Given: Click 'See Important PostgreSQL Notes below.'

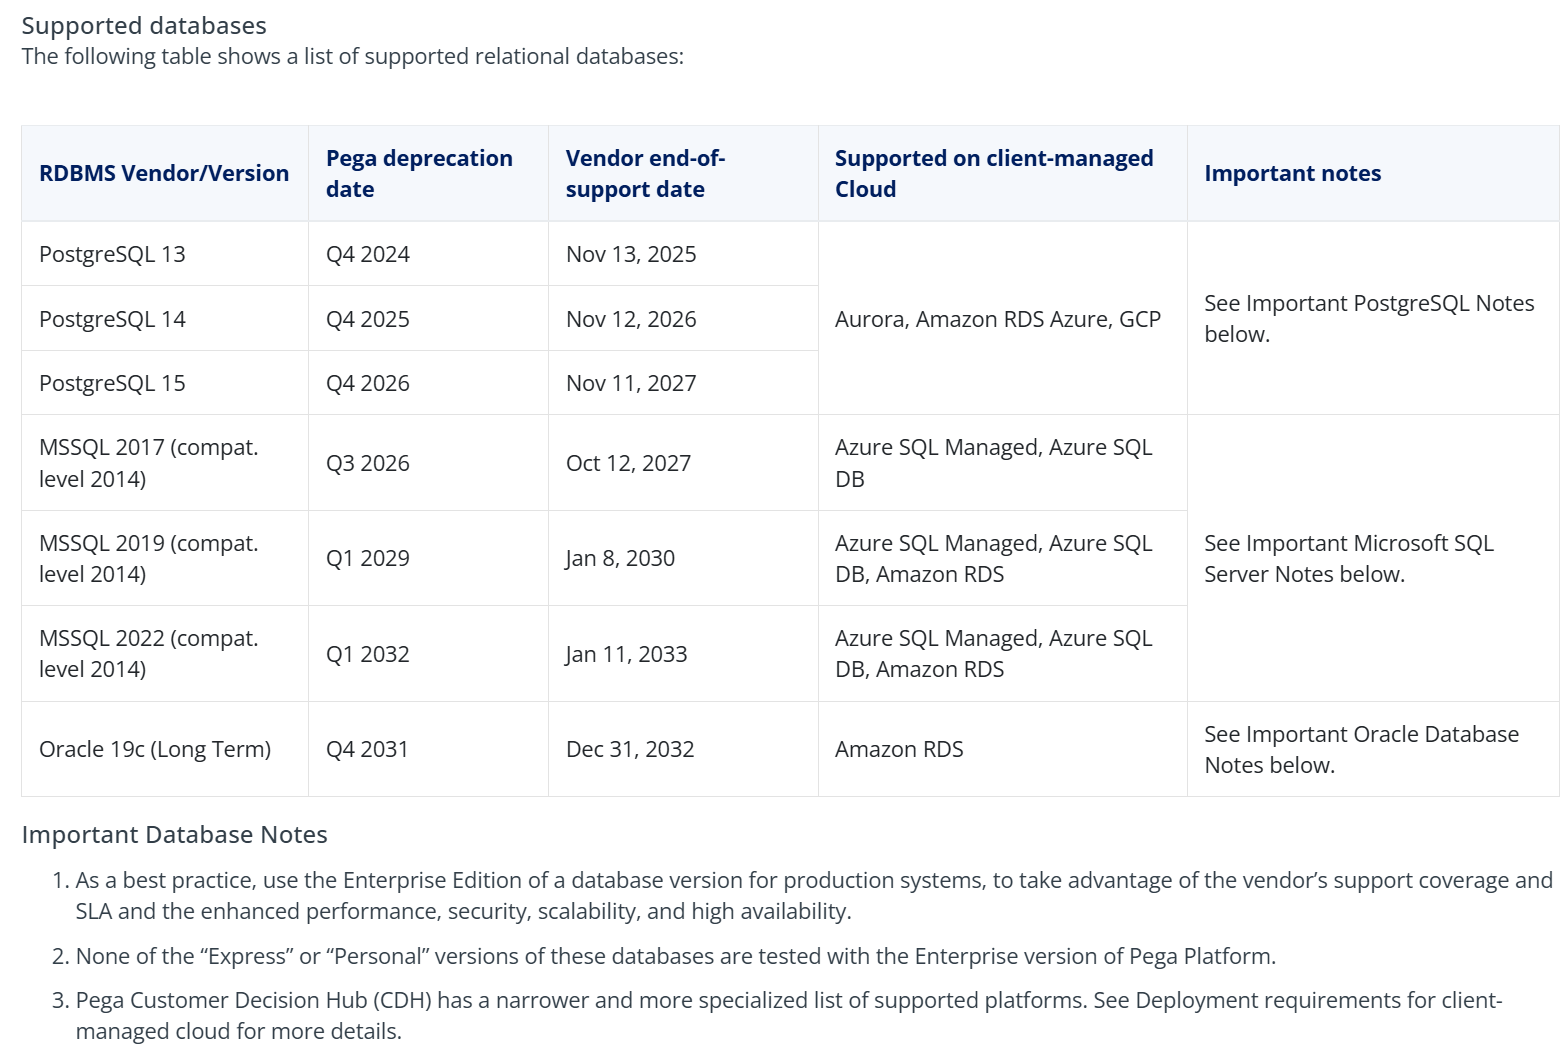Looking at the screenshot, I should click(x=1369, y=319).
